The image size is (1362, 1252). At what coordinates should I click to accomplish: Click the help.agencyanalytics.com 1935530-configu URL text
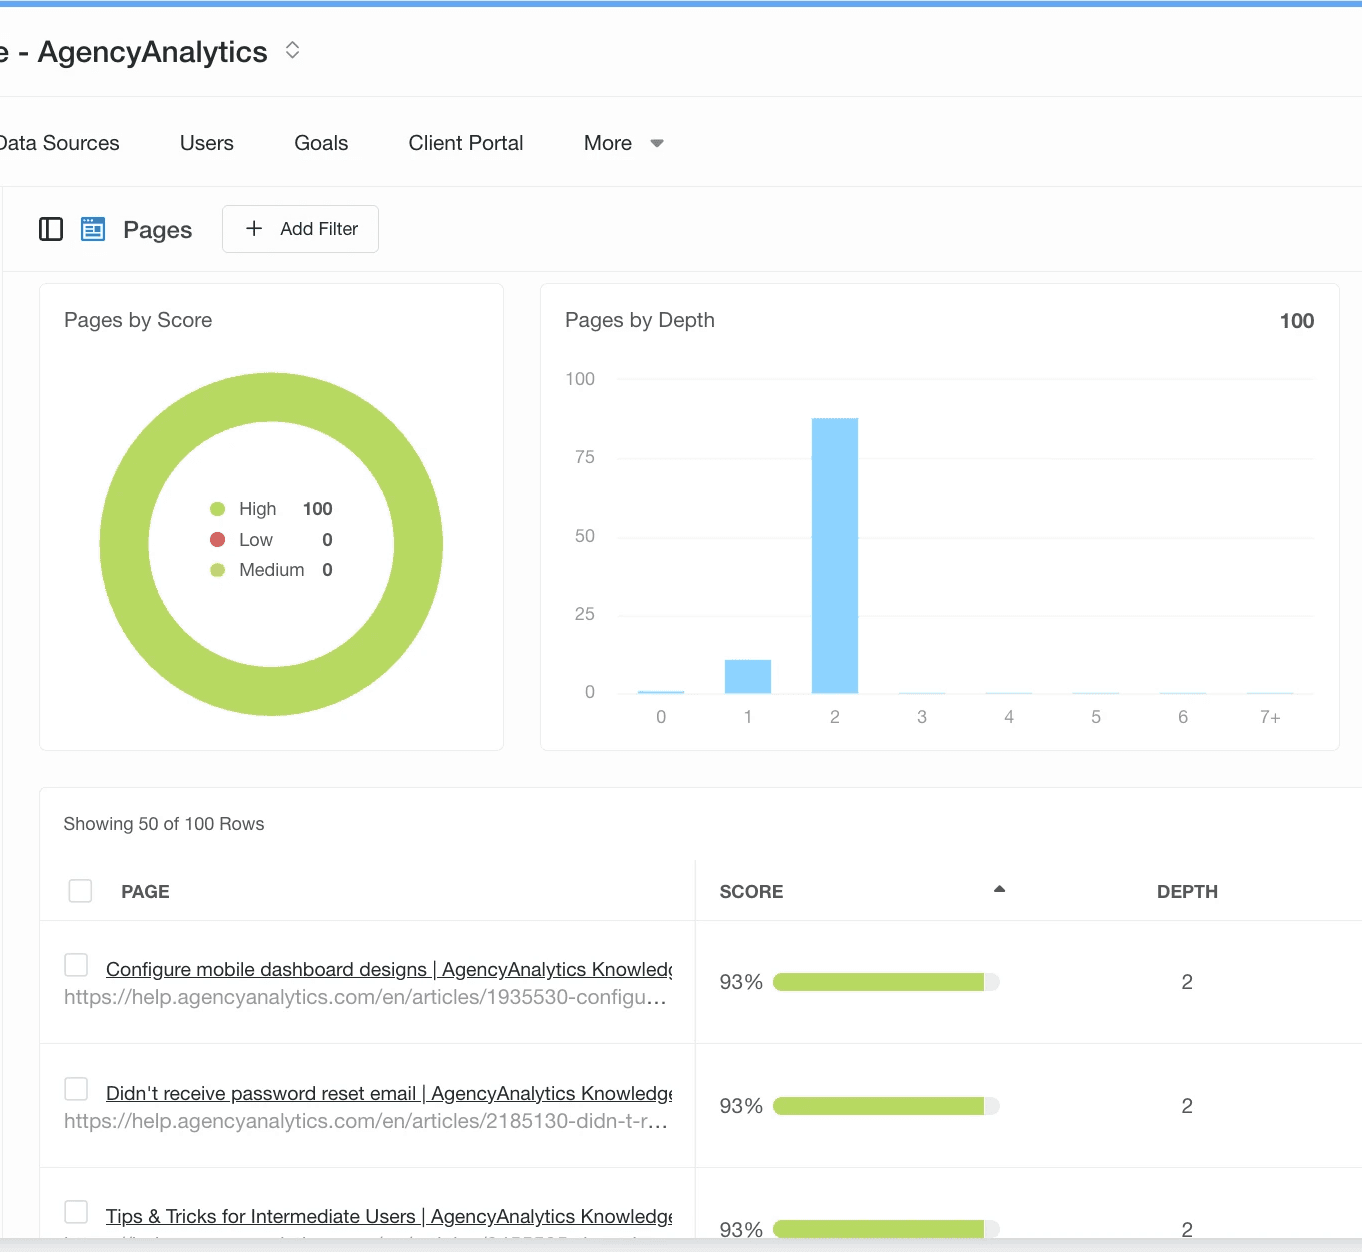pyautogui.click(x=365, y=997)
